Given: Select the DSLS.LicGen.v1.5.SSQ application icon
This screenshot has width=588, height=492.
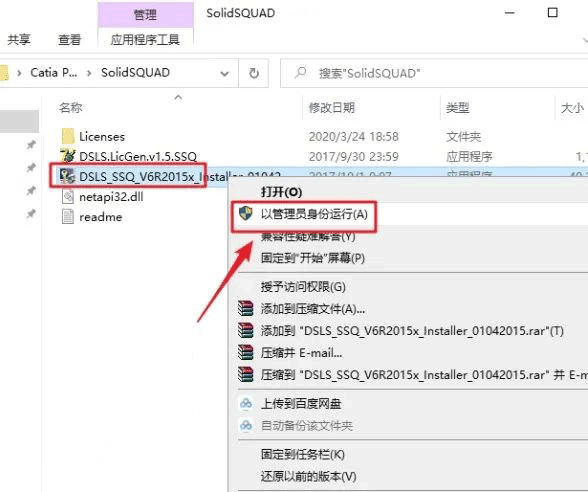Looking at the screenshot, I should pyautogui.click(x=68, y=156).
